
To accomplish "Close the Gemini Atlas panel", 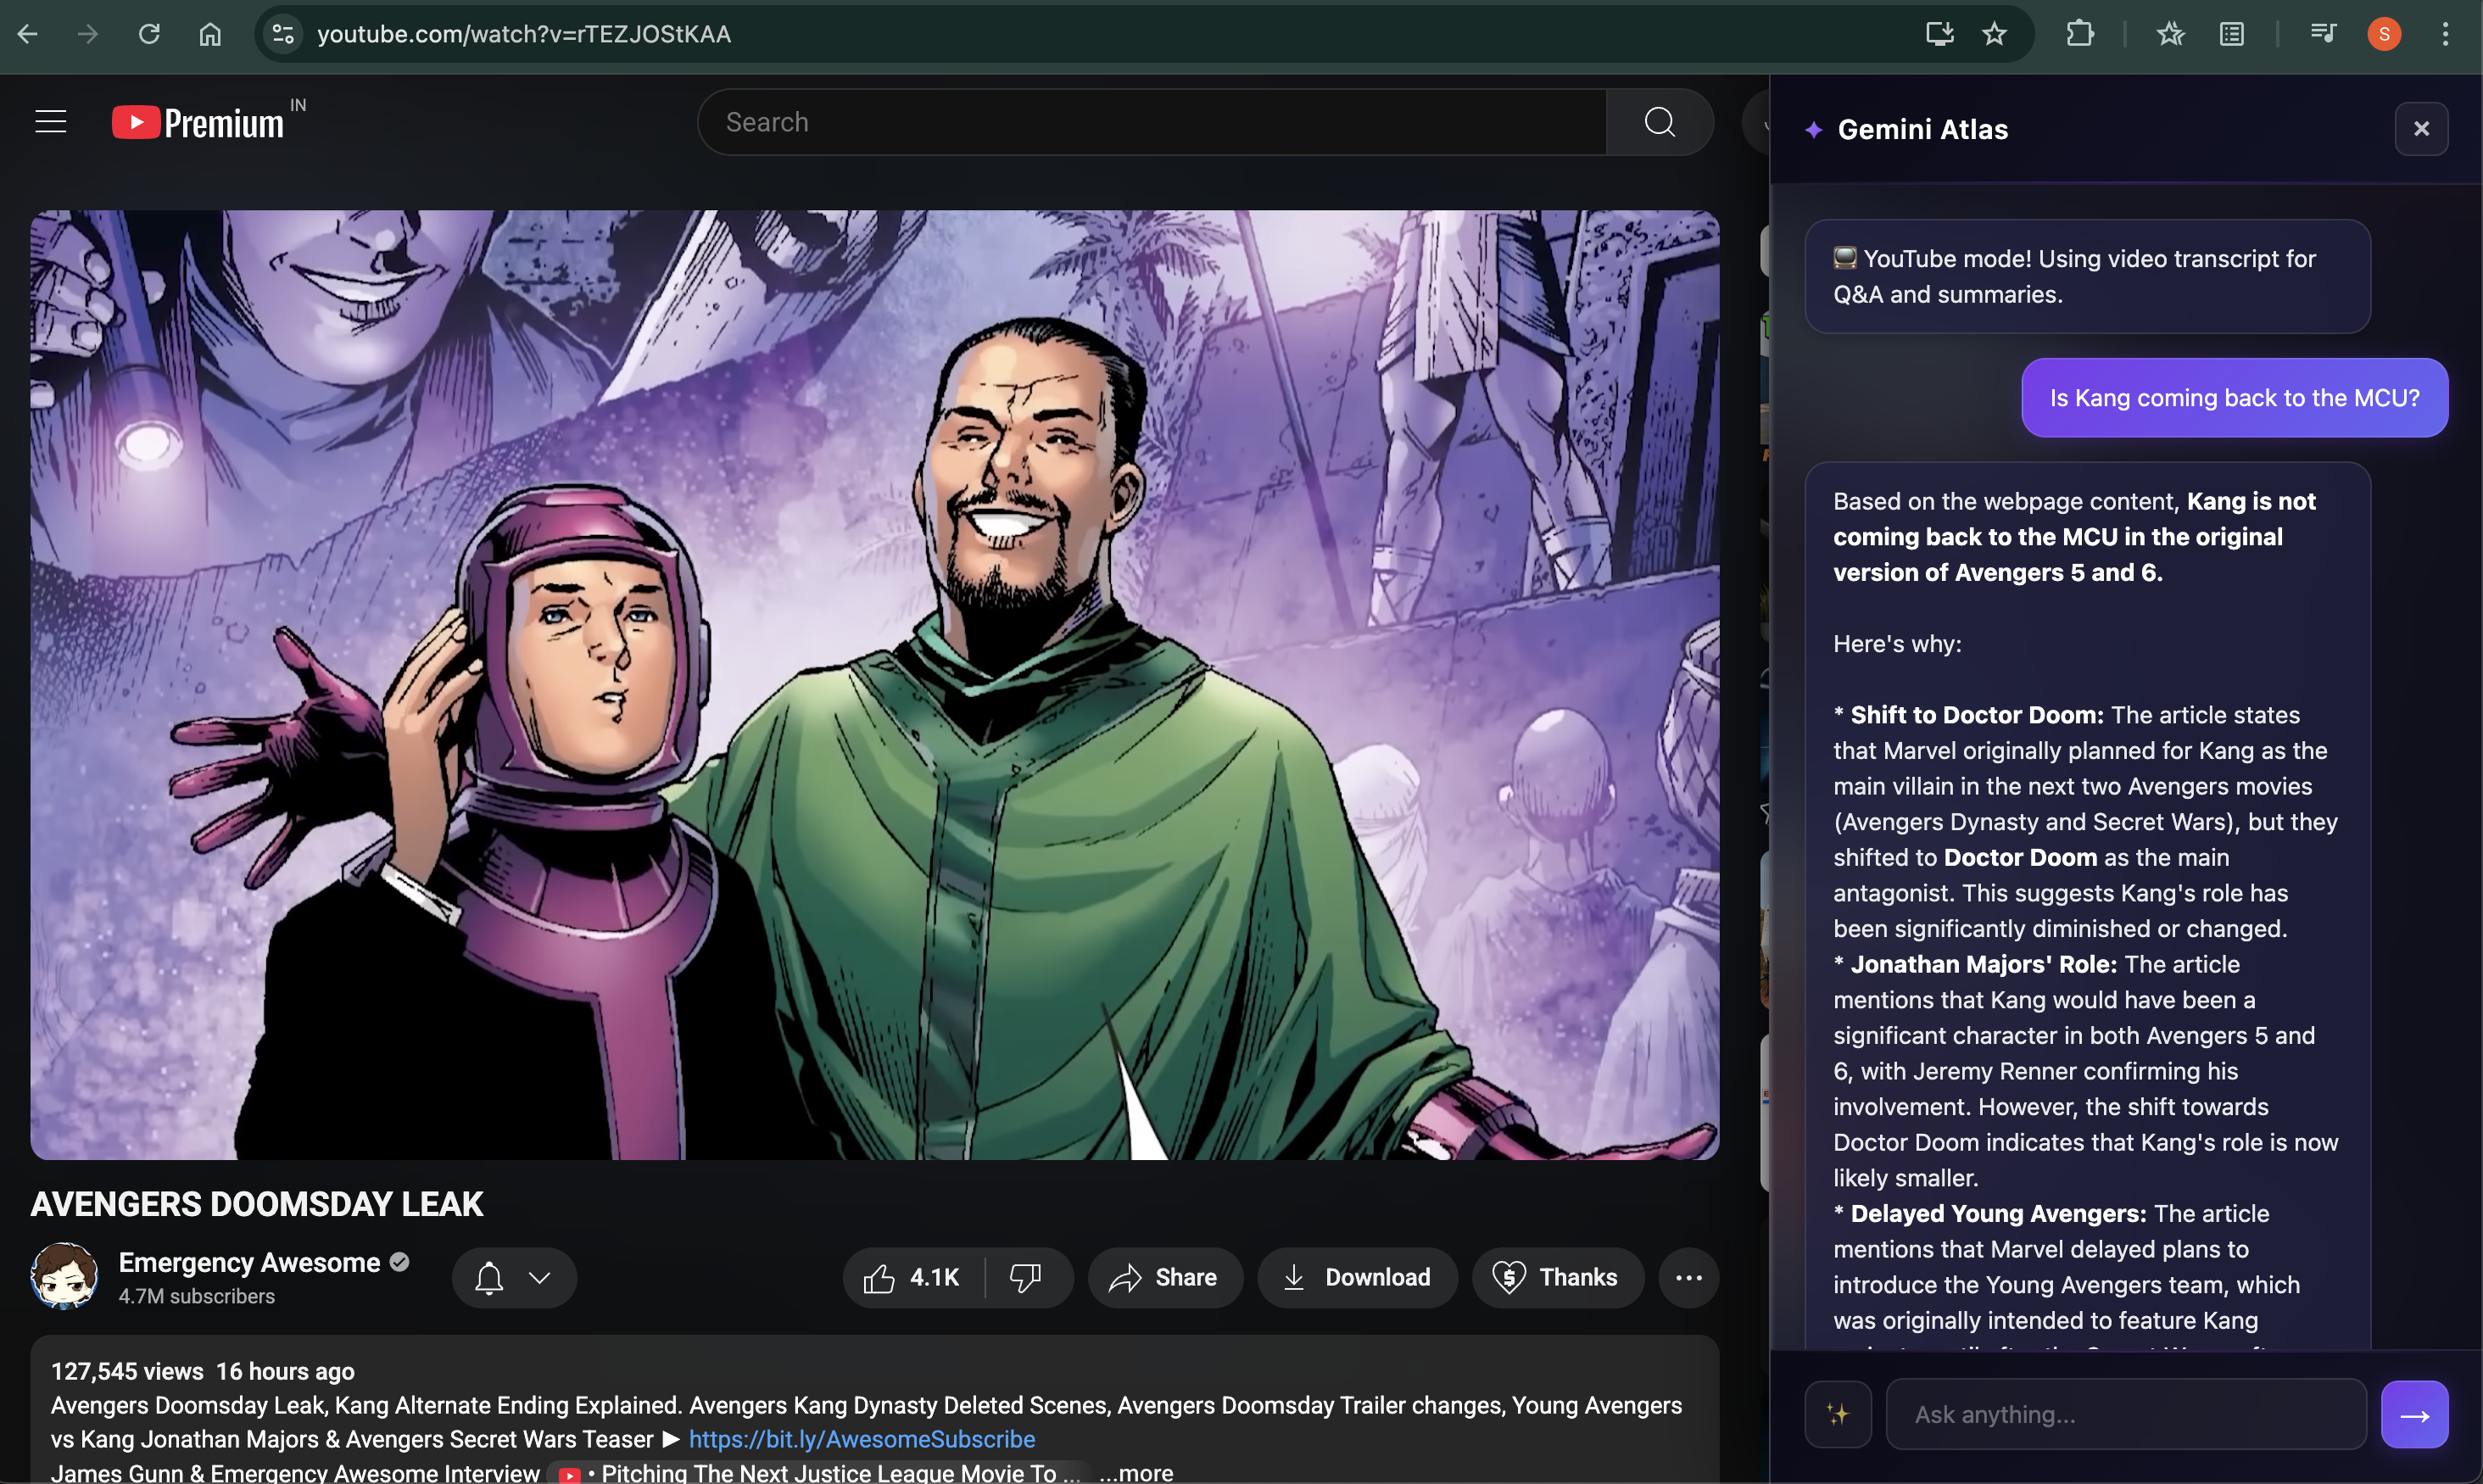I will coord(2420,129).
